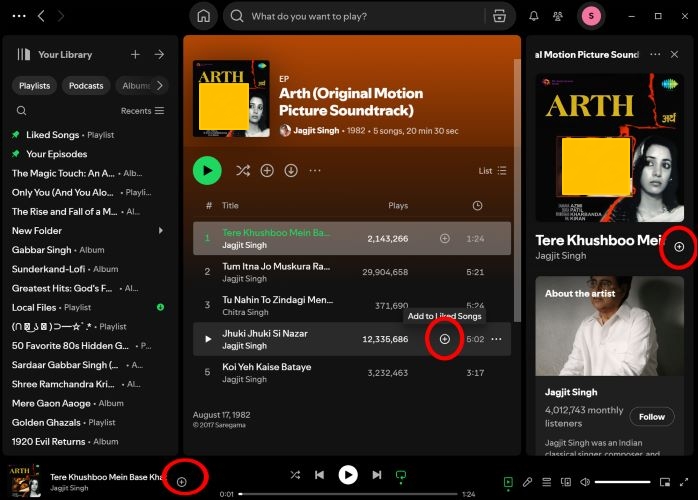Open Chitra Singh artist link

pos(245,312)
